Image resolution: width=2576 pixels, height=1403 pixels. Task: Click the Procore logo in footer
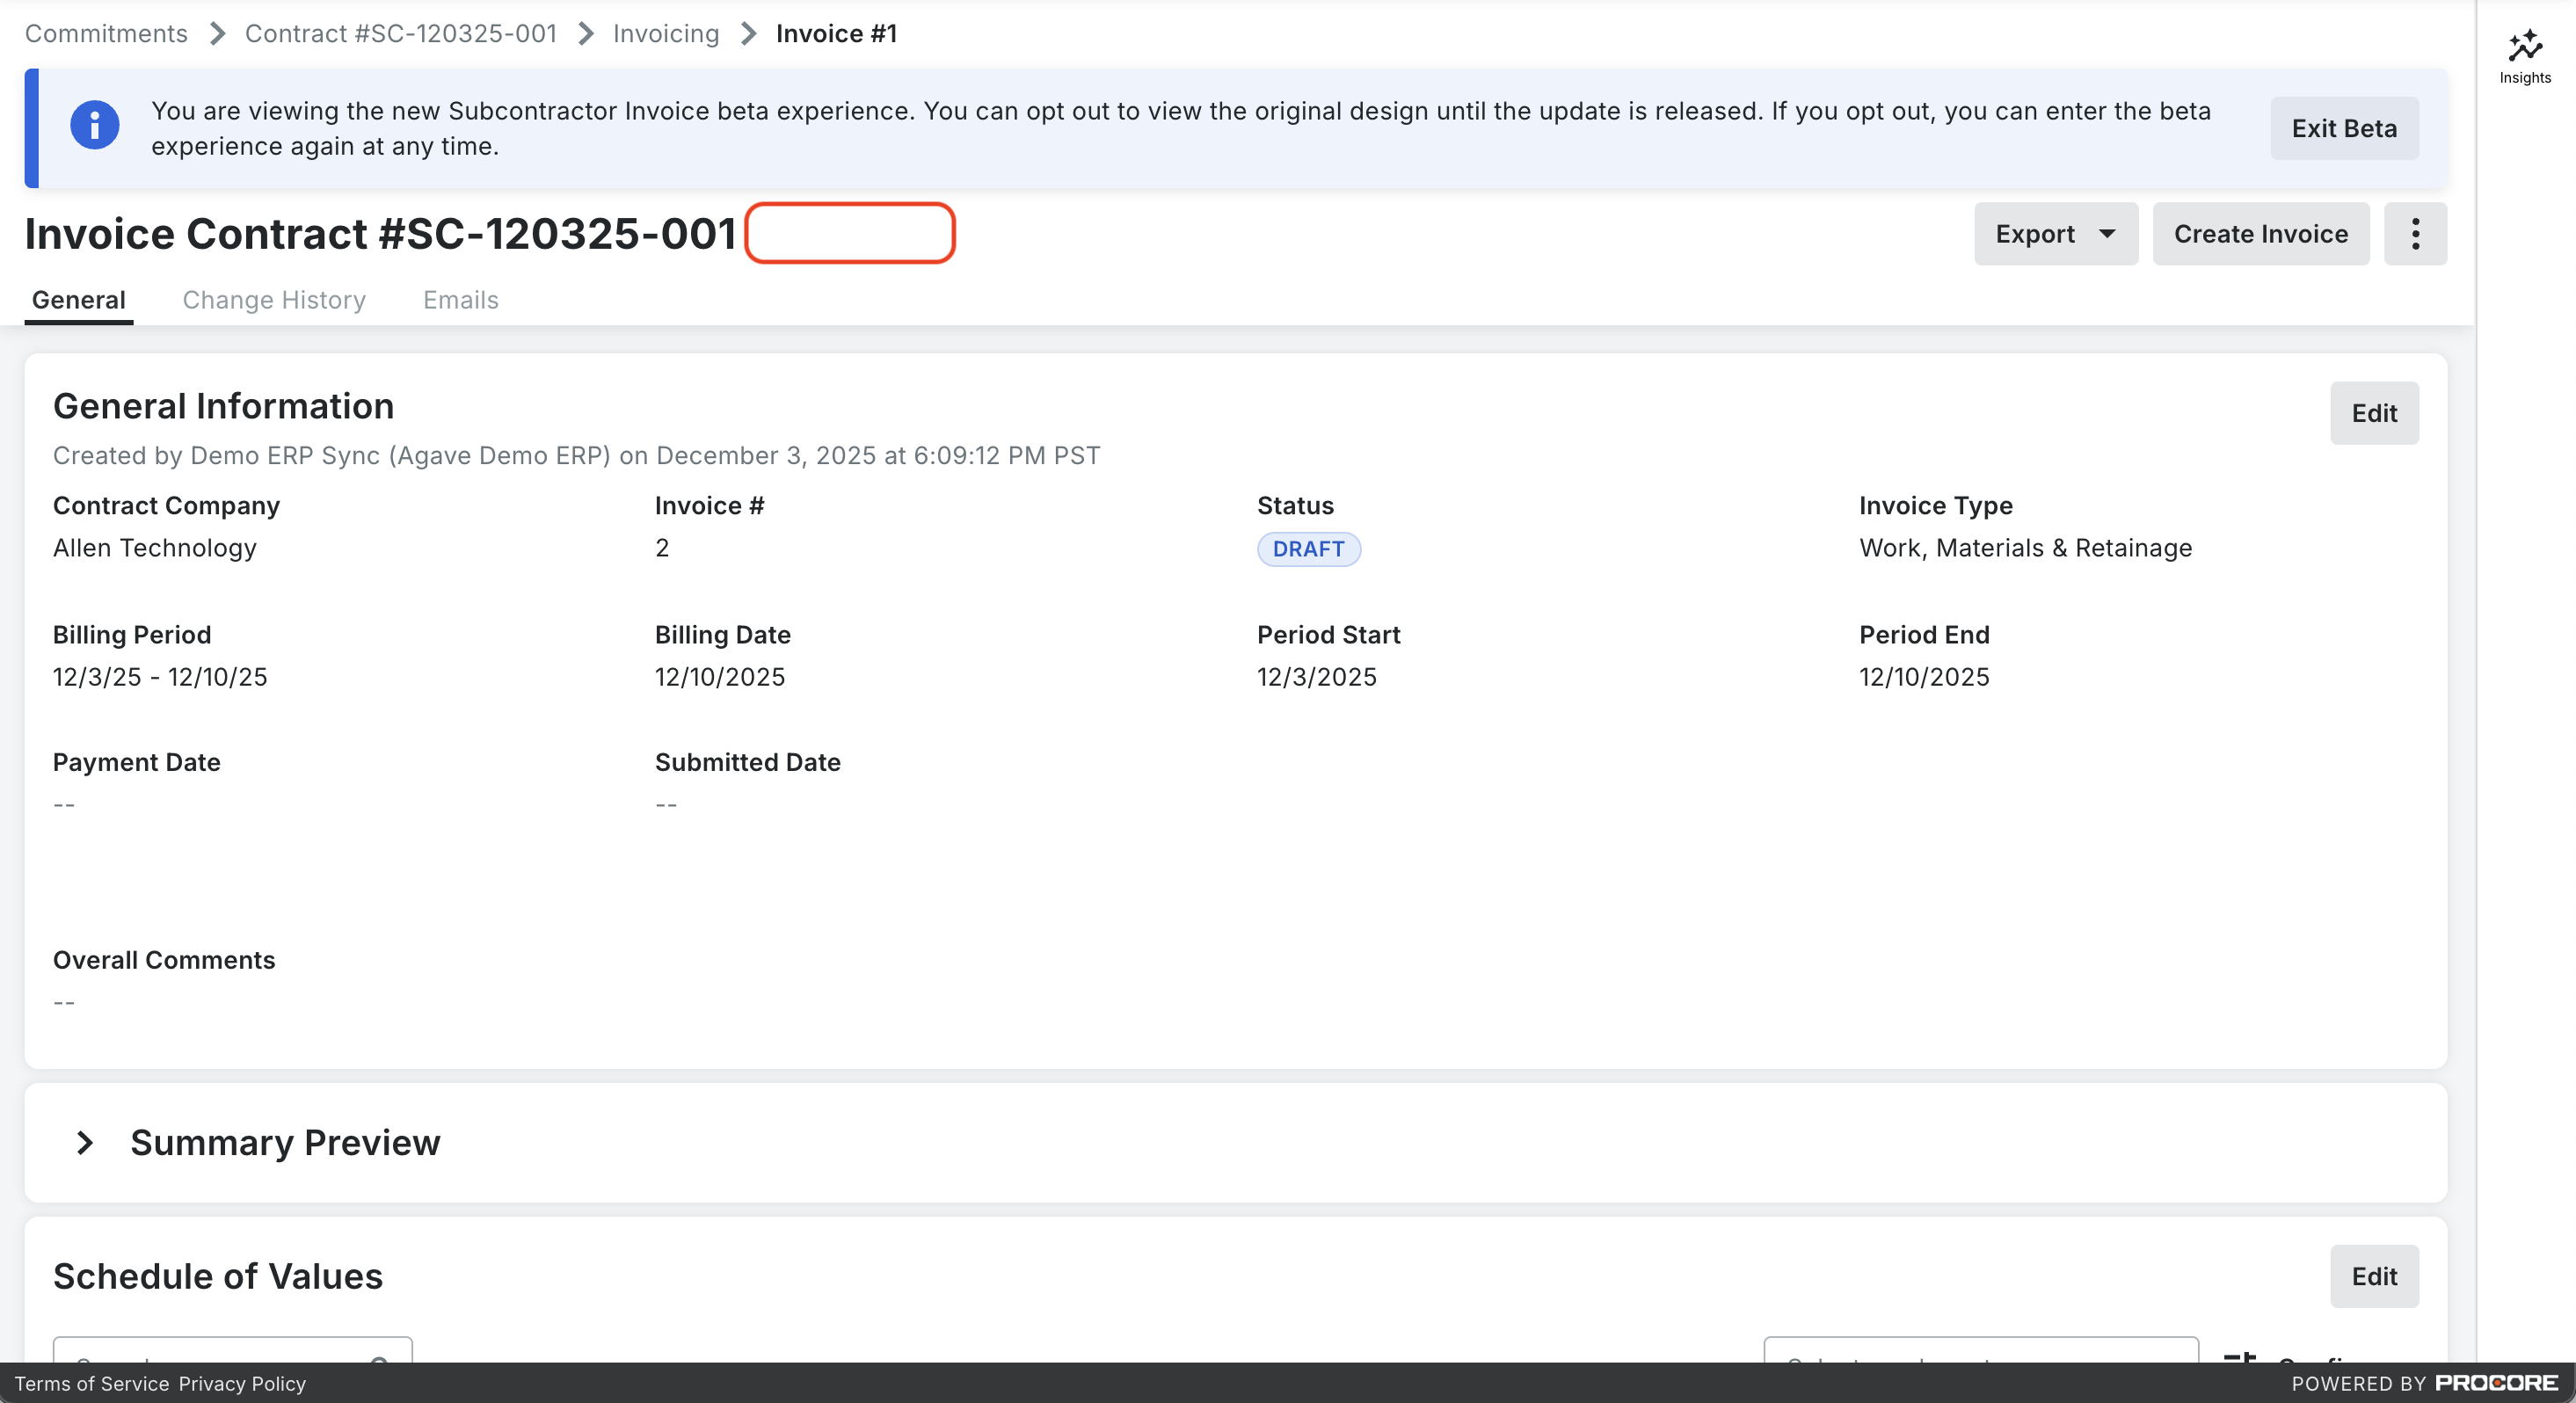click(x=2496, y=1382)
